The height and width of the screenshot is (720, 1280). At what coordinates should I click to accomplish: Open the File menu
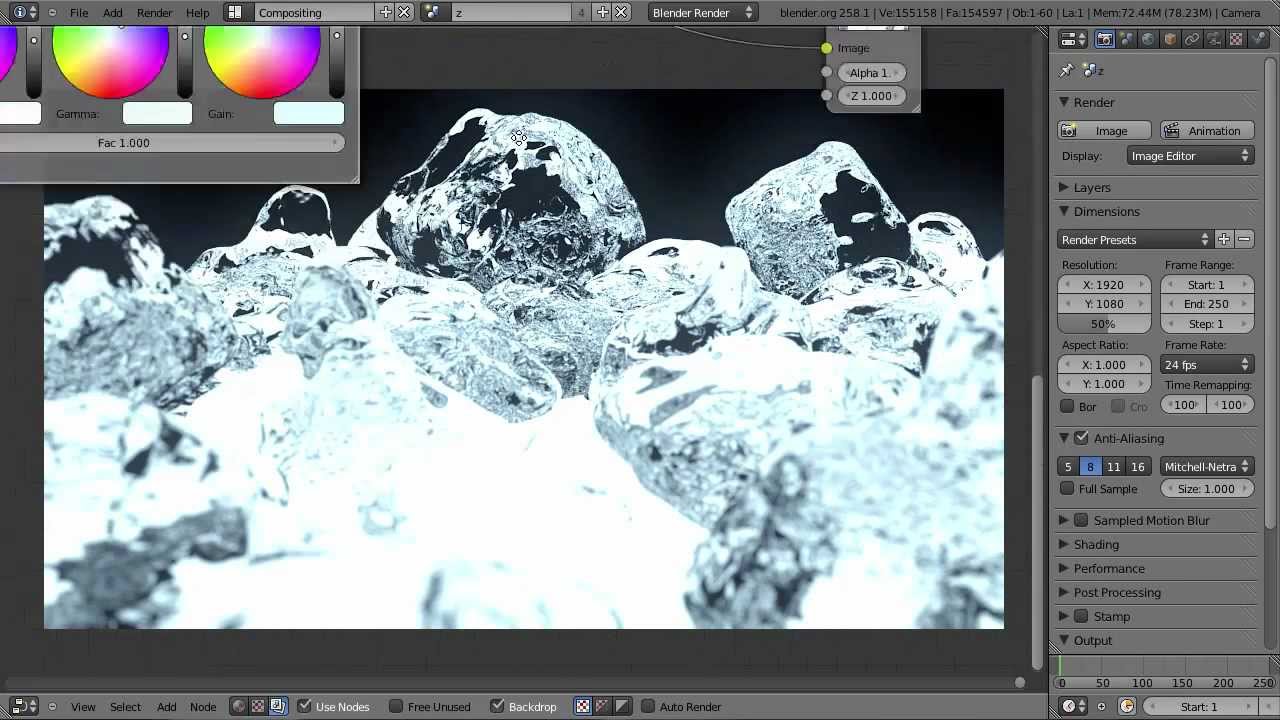79,12
